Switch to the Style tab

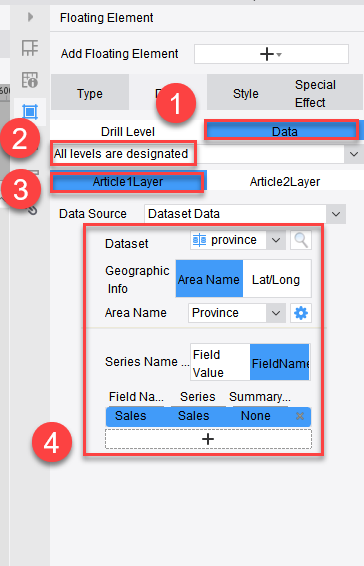[x=246, y=93]
